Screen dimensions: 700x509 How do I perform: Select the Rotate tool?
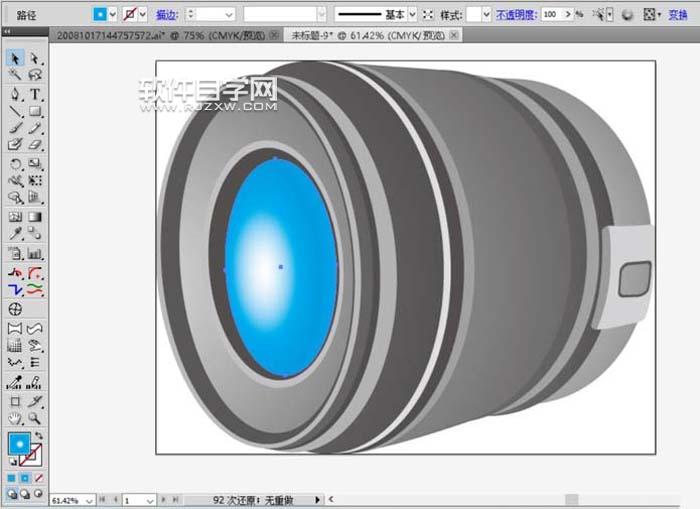16,163
